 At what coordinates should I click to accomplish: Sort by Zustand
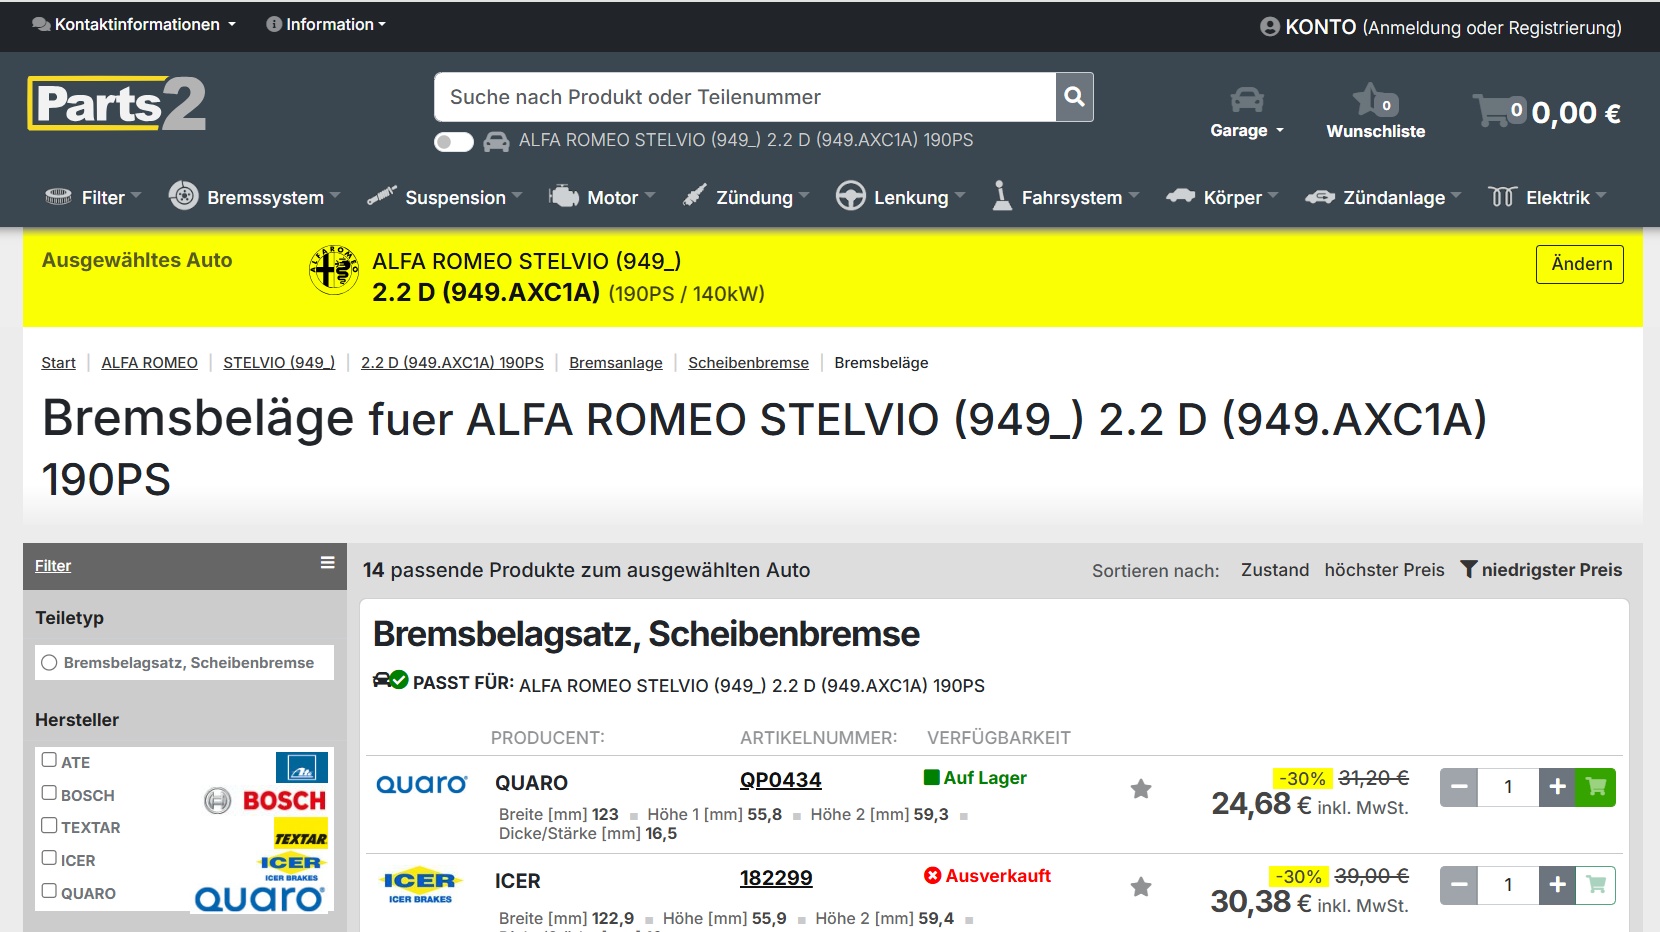pyautogui.click(x=1275, y=570)
